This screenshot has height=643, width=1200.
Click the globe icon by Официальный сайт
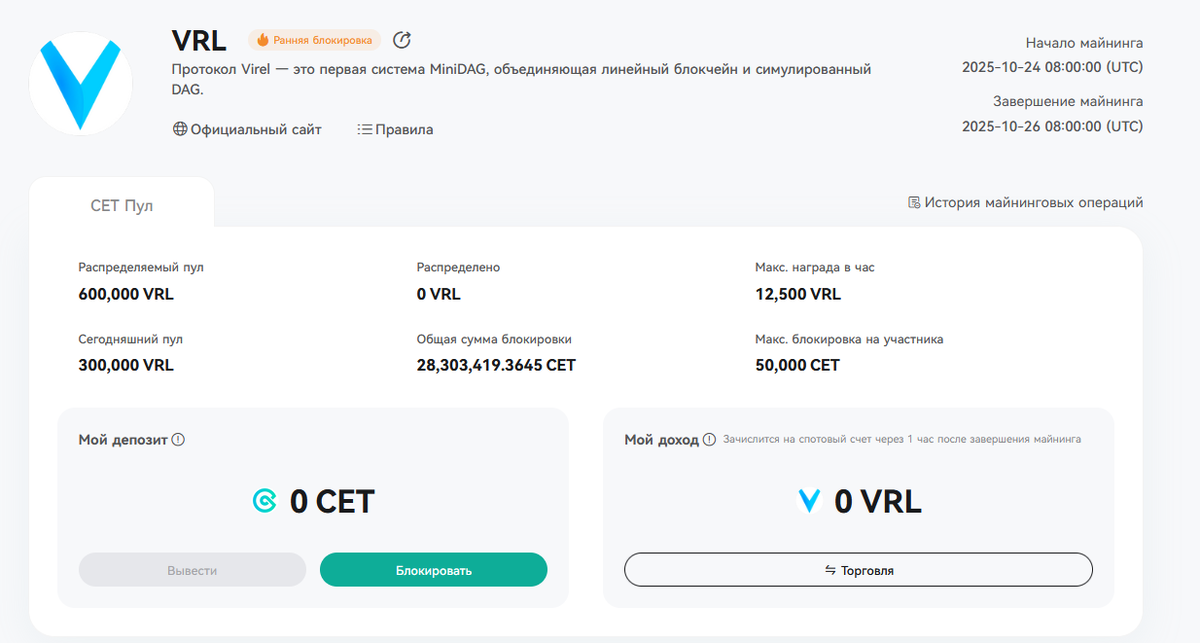pos(180,129)
